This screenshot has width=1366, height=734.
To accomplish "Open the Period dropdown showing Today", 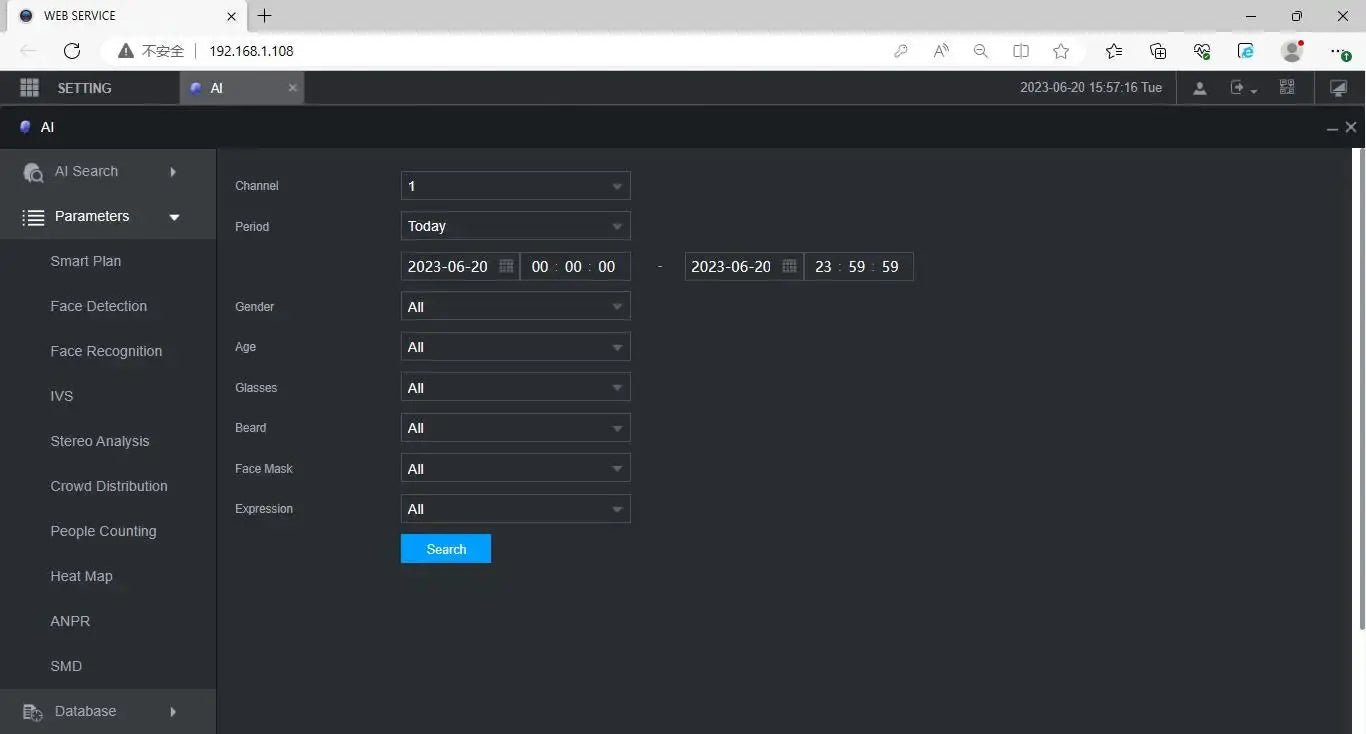I will [x=515, y=226].
